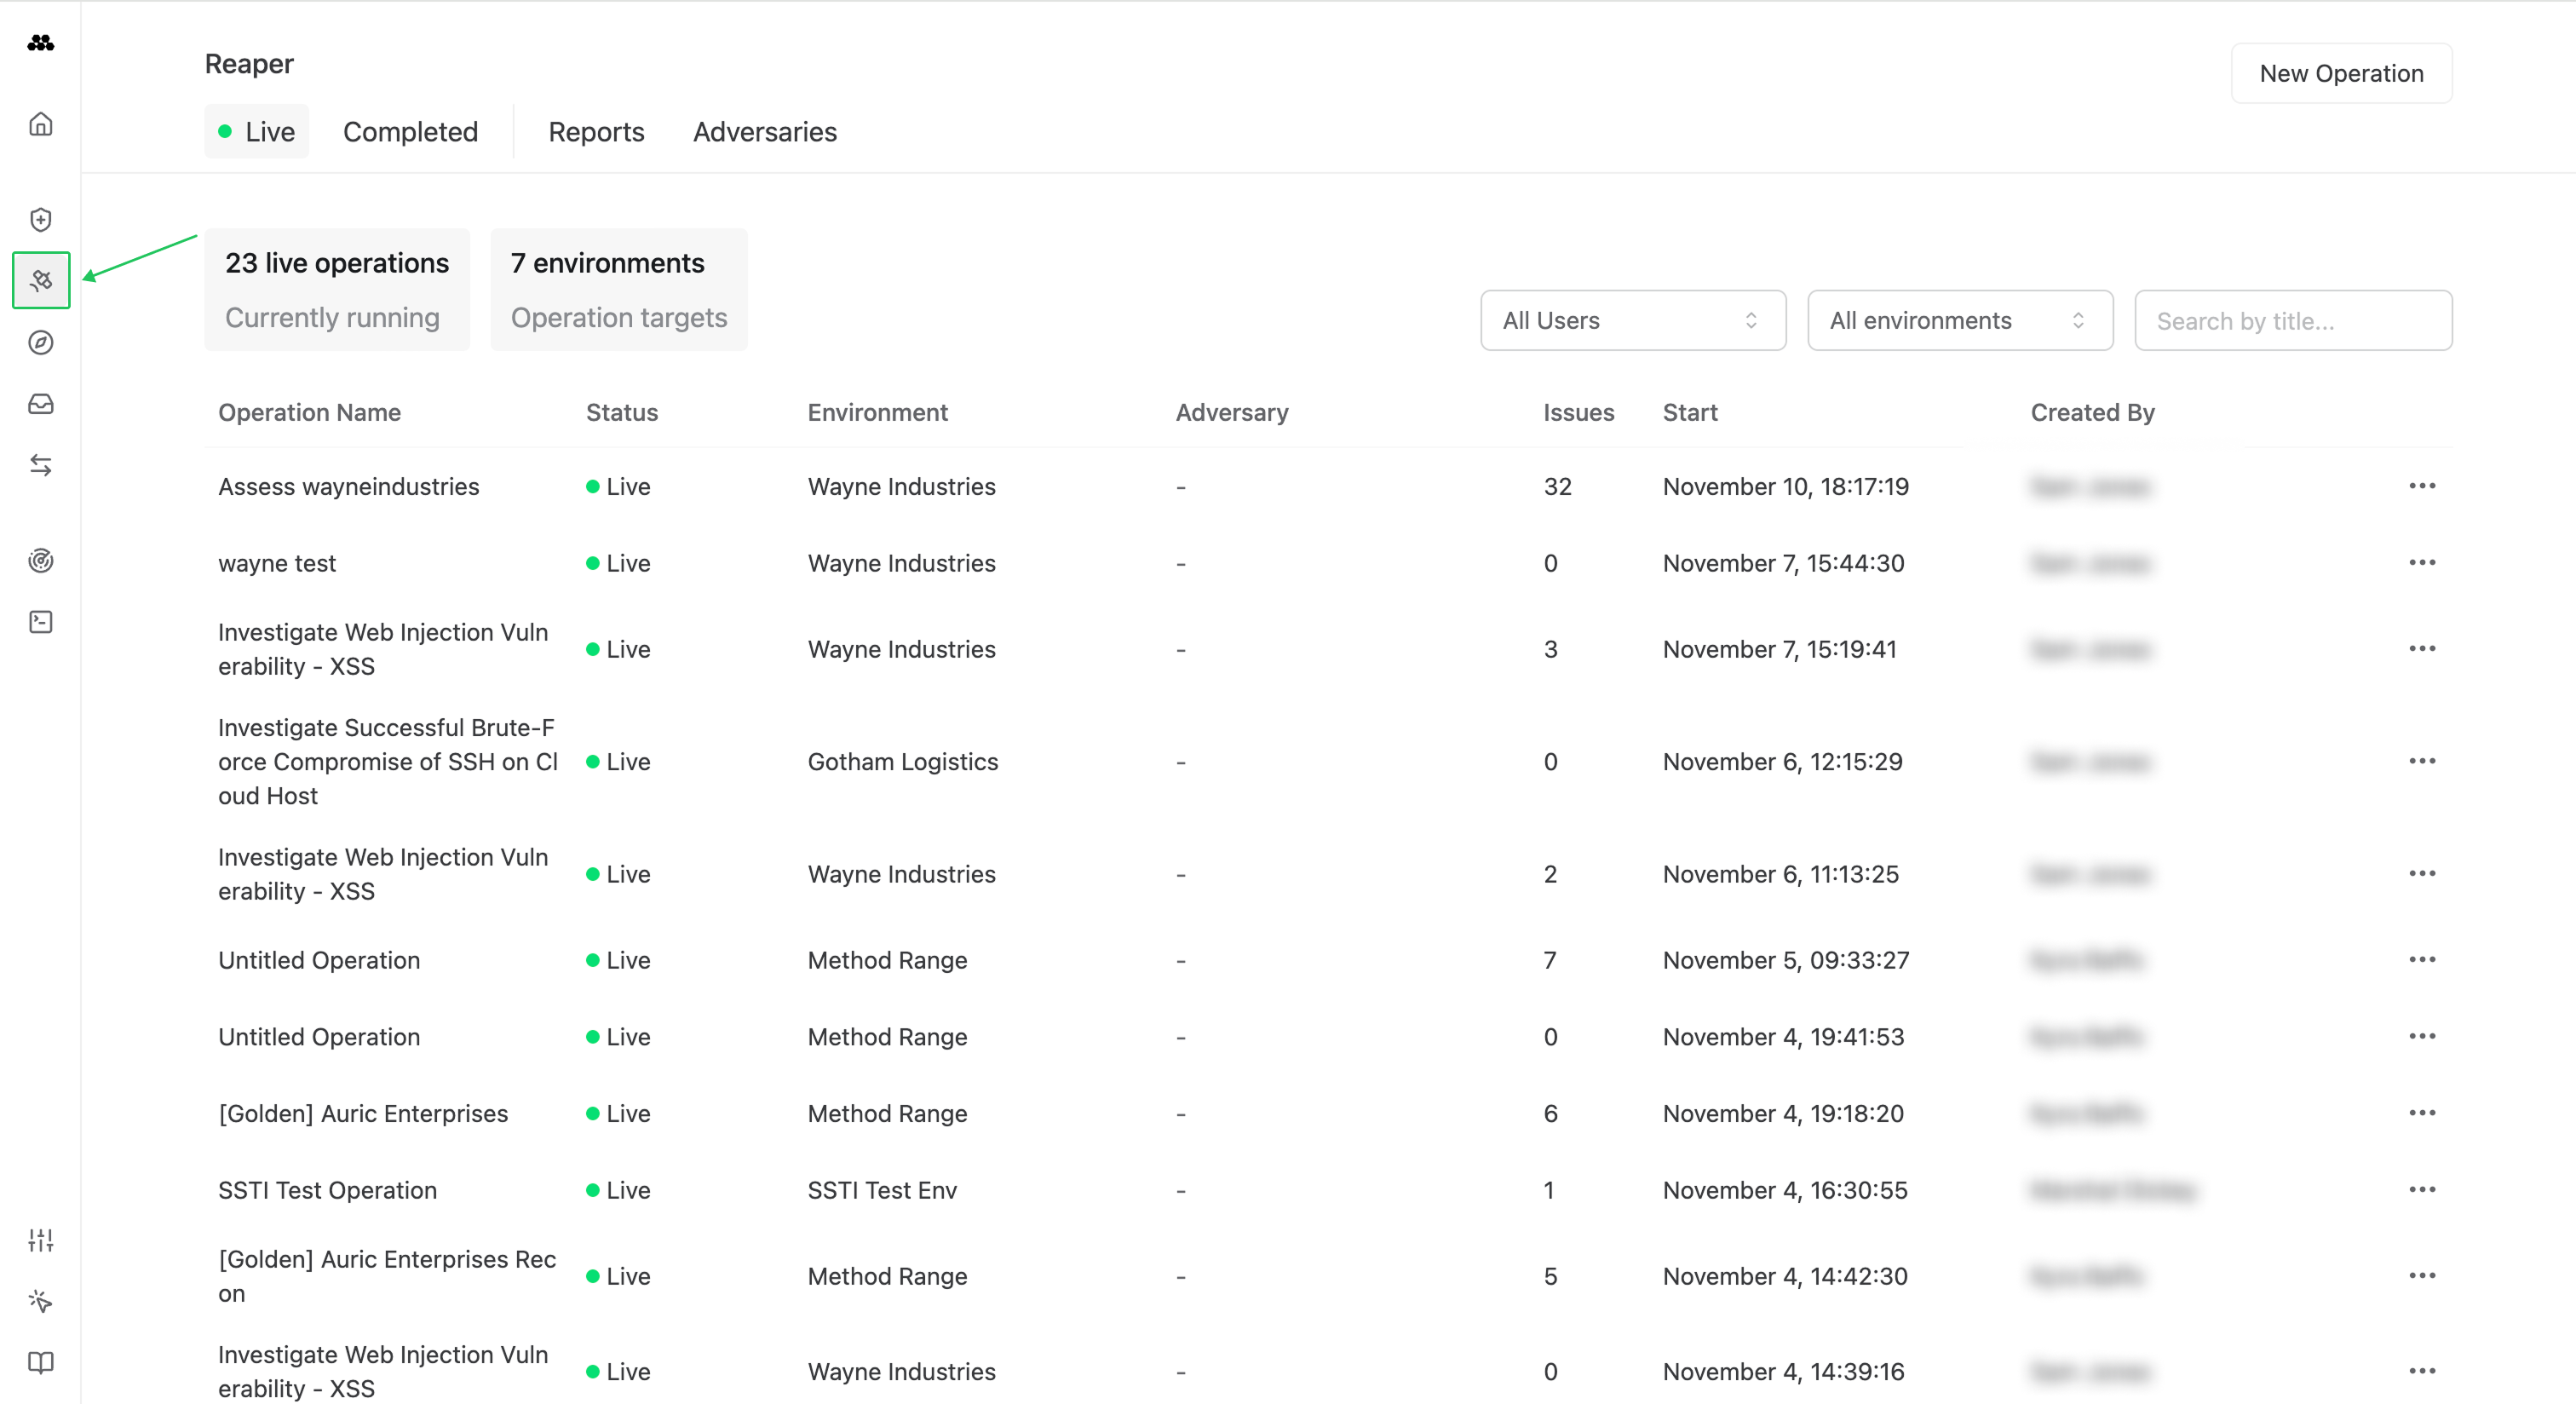Open the wayne test operation
The width and height of the screenshot is (2576, 1404).
(x=277, y=563)
